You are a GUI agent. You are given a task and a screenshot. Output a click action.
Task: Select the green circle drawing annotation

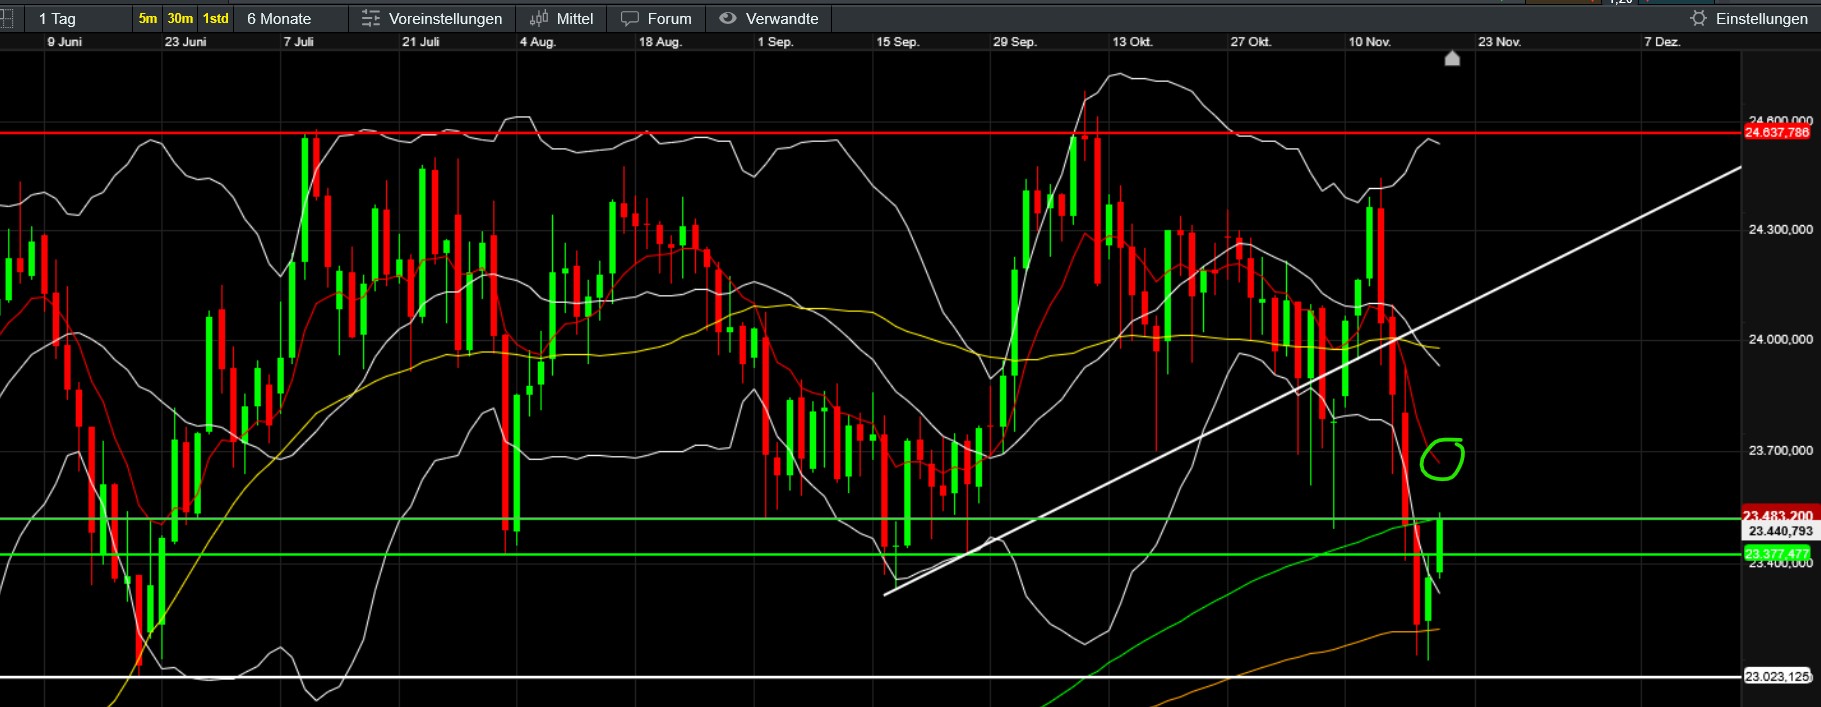[x=1442, y=459]
